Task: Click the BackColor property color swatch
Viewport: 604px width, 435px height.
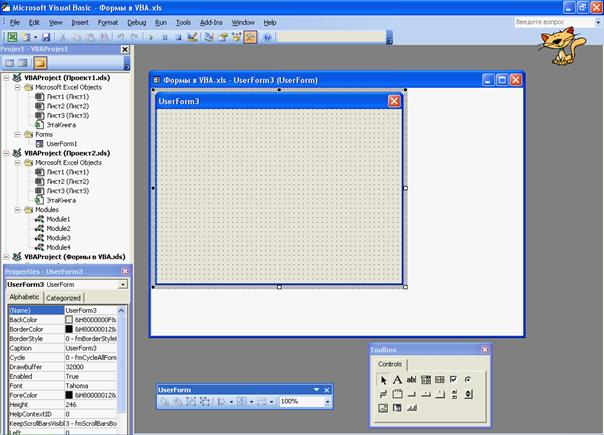Action: [x=69, y=319]
